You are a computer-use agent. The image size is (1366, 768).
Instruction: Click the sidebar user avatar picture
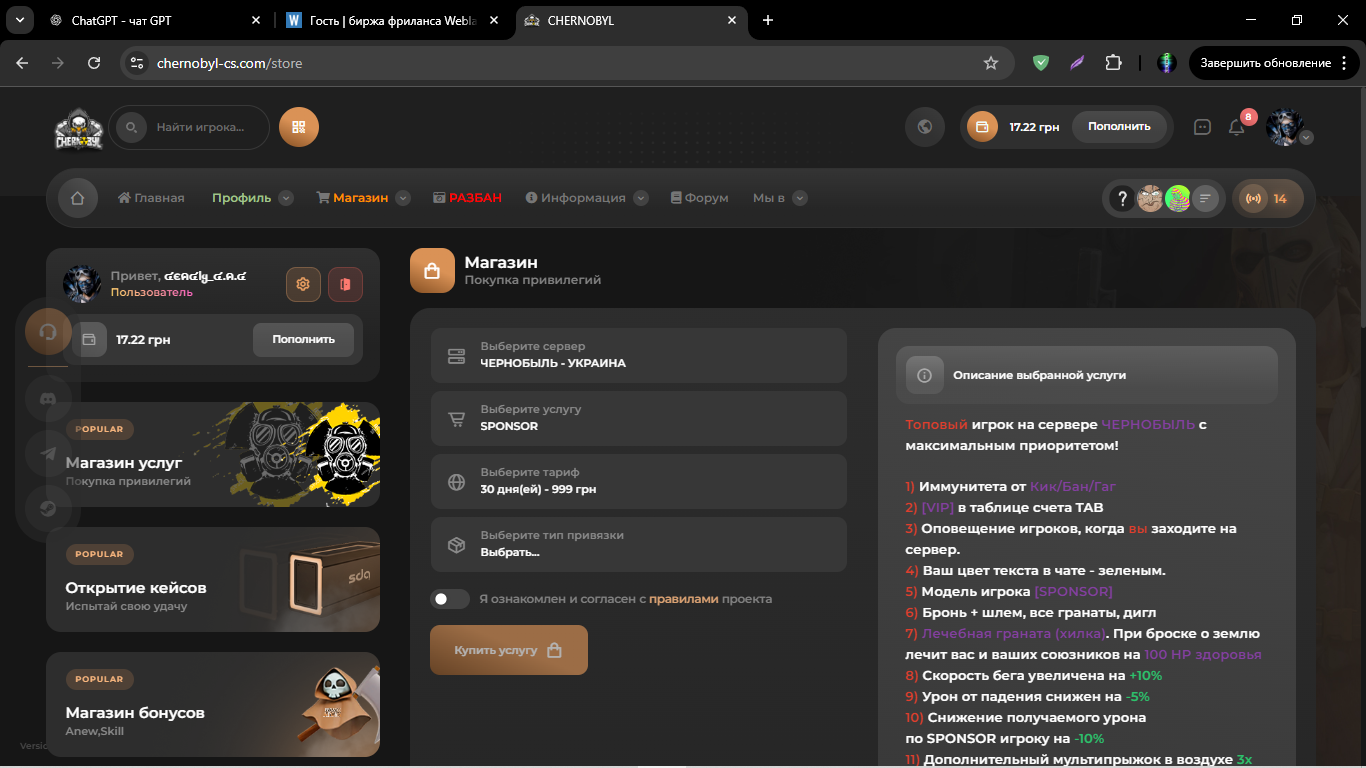pos(82,284)
